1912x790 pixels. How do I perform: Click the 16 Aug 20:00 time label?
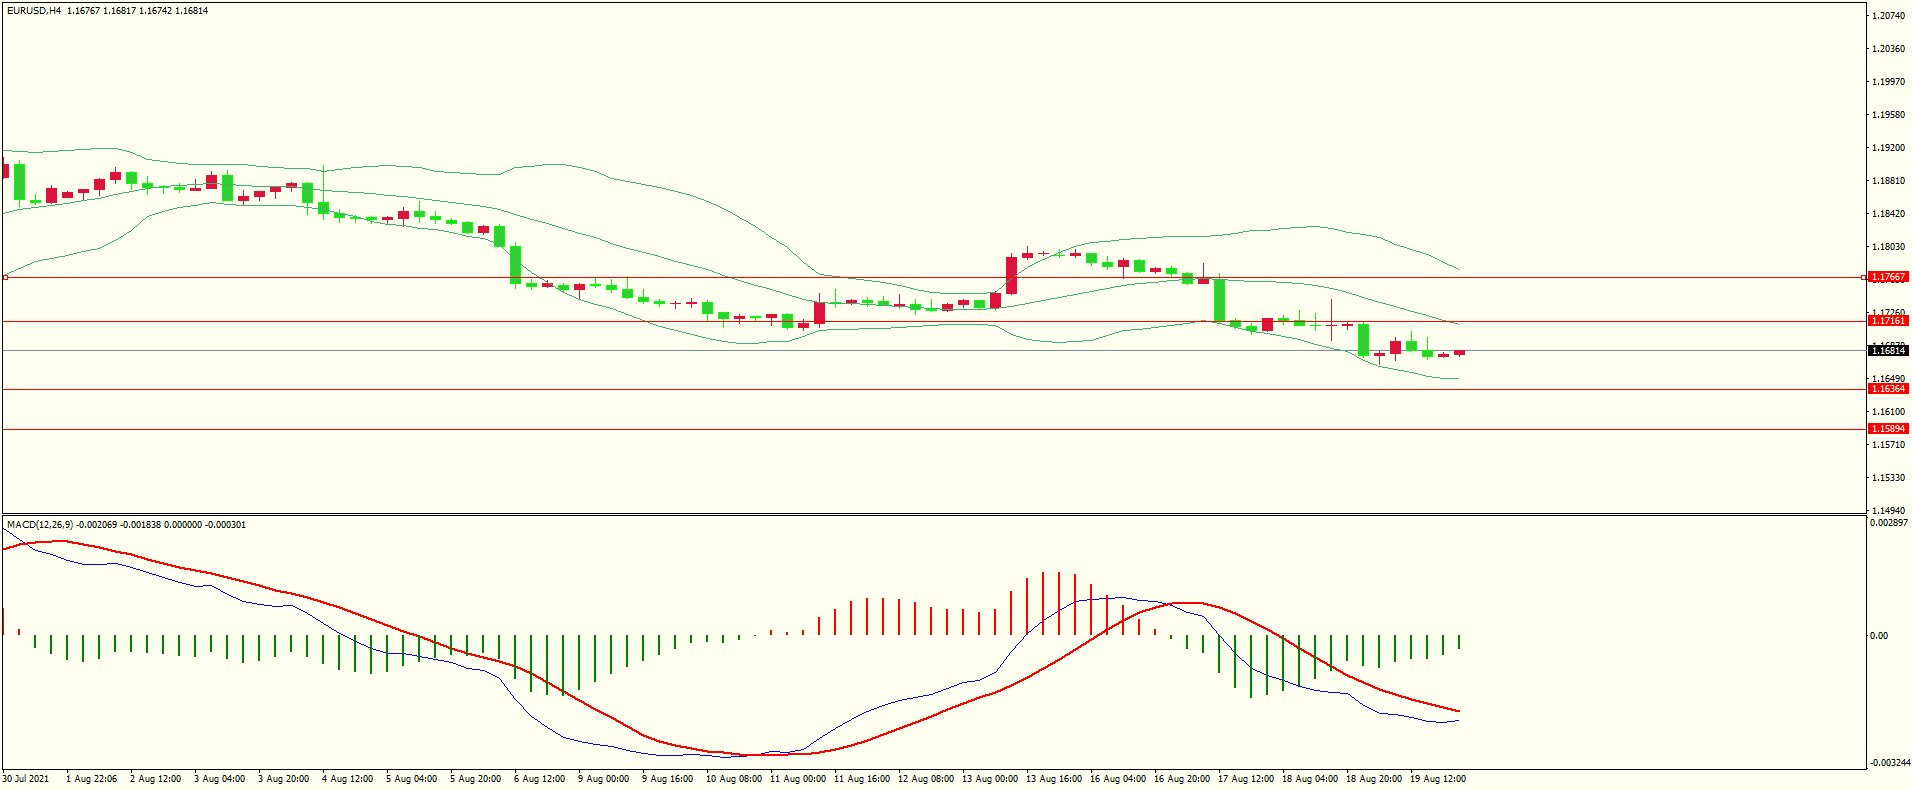(x=1182, y=779)
